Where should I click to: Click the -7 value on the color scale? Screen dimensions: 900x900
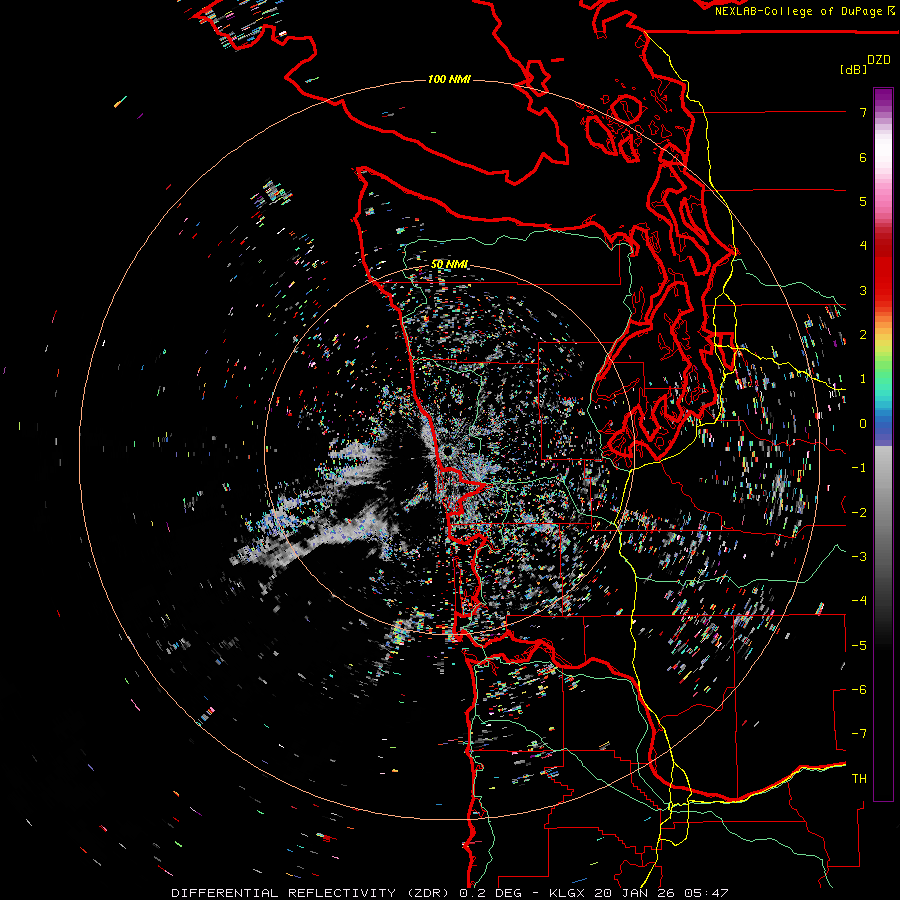point(859,734)
